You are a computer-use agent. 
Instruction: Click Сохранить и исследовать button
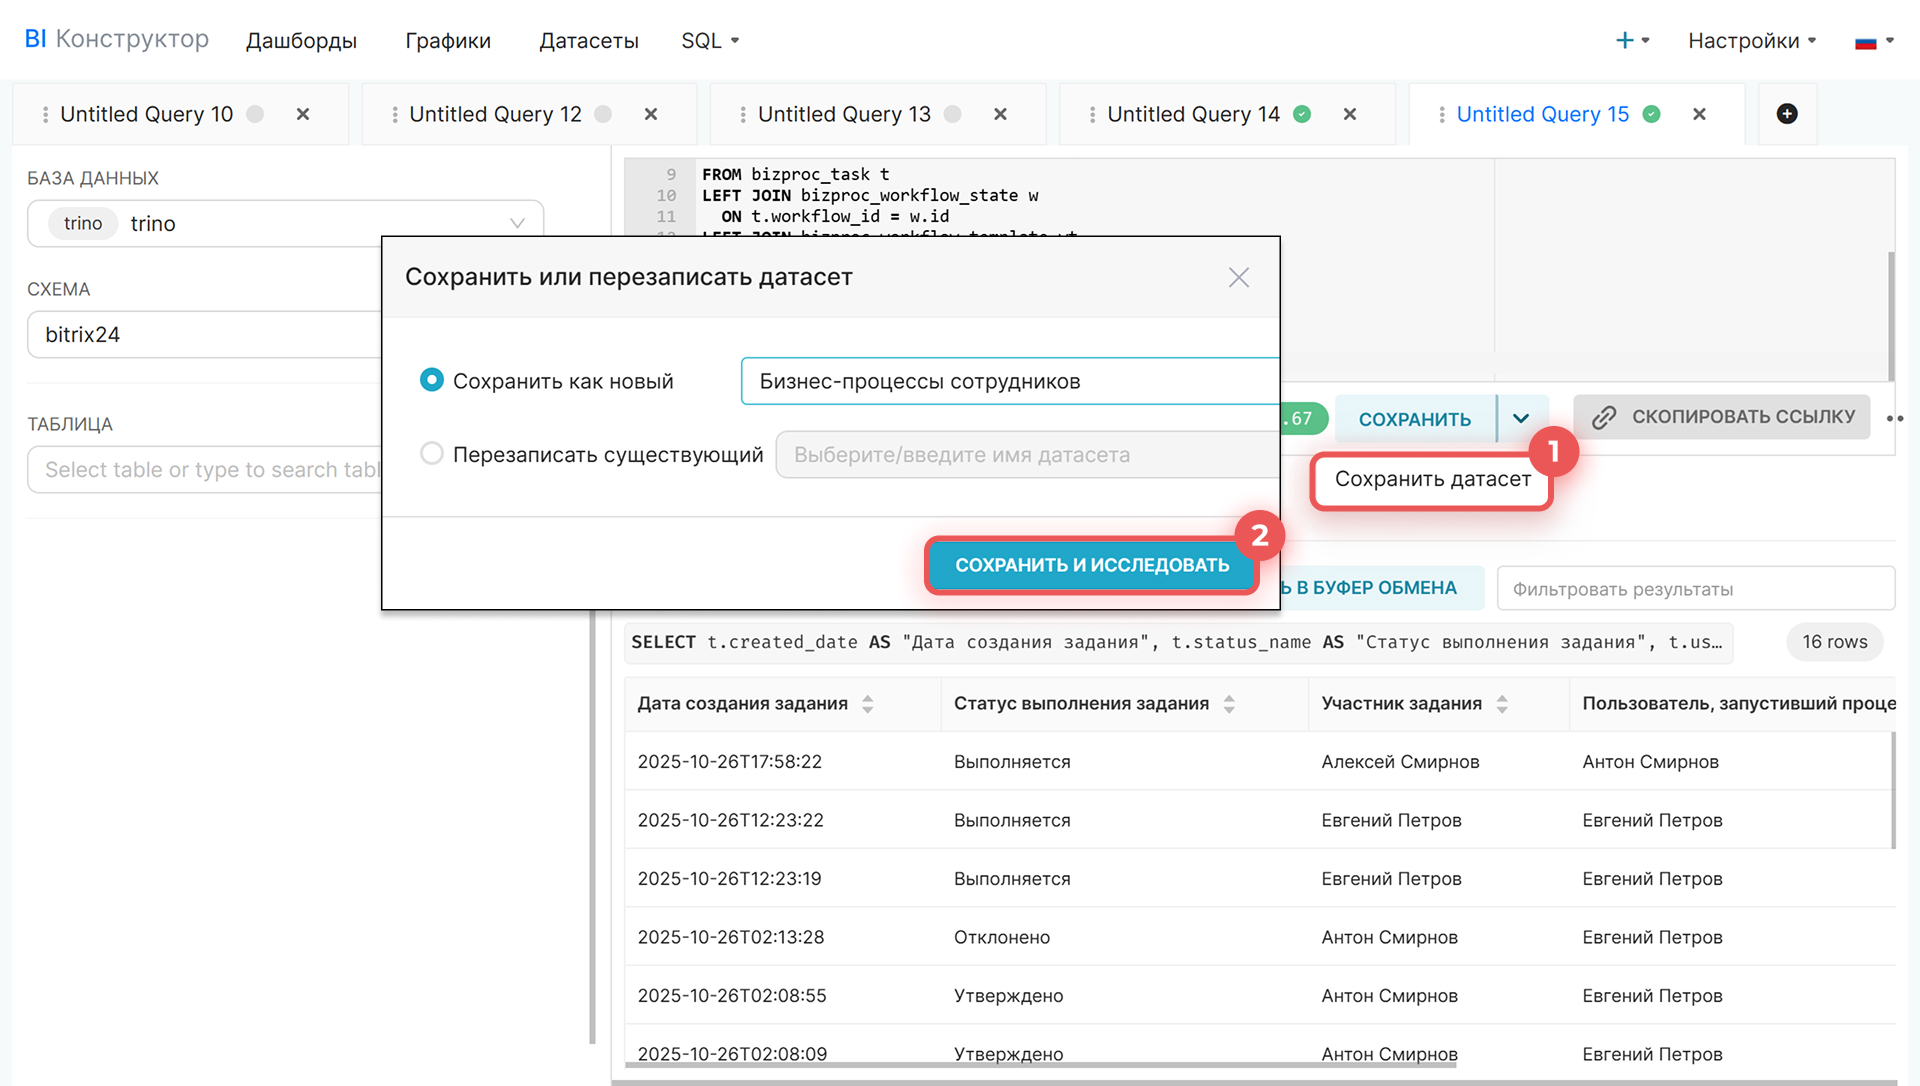1091,565
